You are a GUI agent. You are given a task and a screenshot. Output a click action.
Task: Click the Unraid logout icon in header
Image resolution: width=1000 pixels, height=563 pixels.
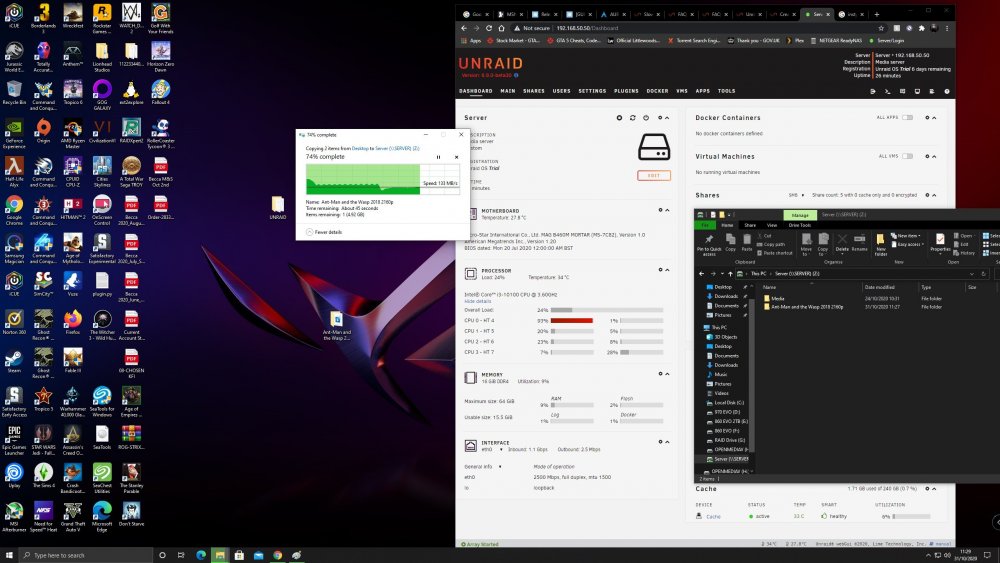pos(872,91)
